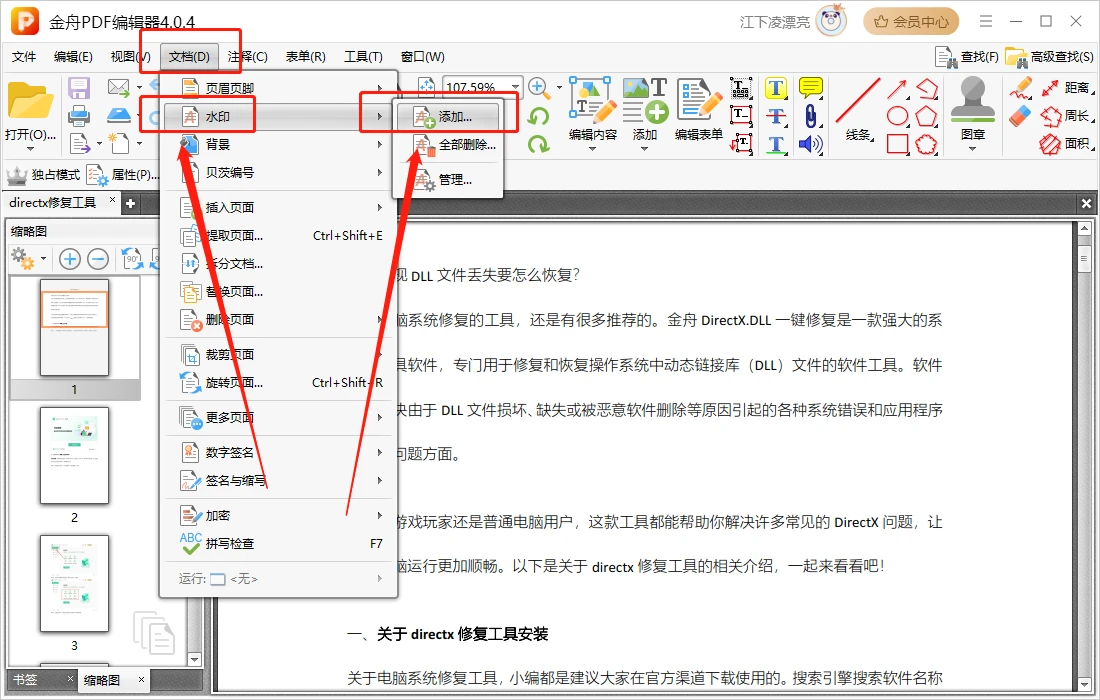Toggle the text strikethrough annotation tool
This screenshot has width=1100, height=700.
(x=775, y=115)
